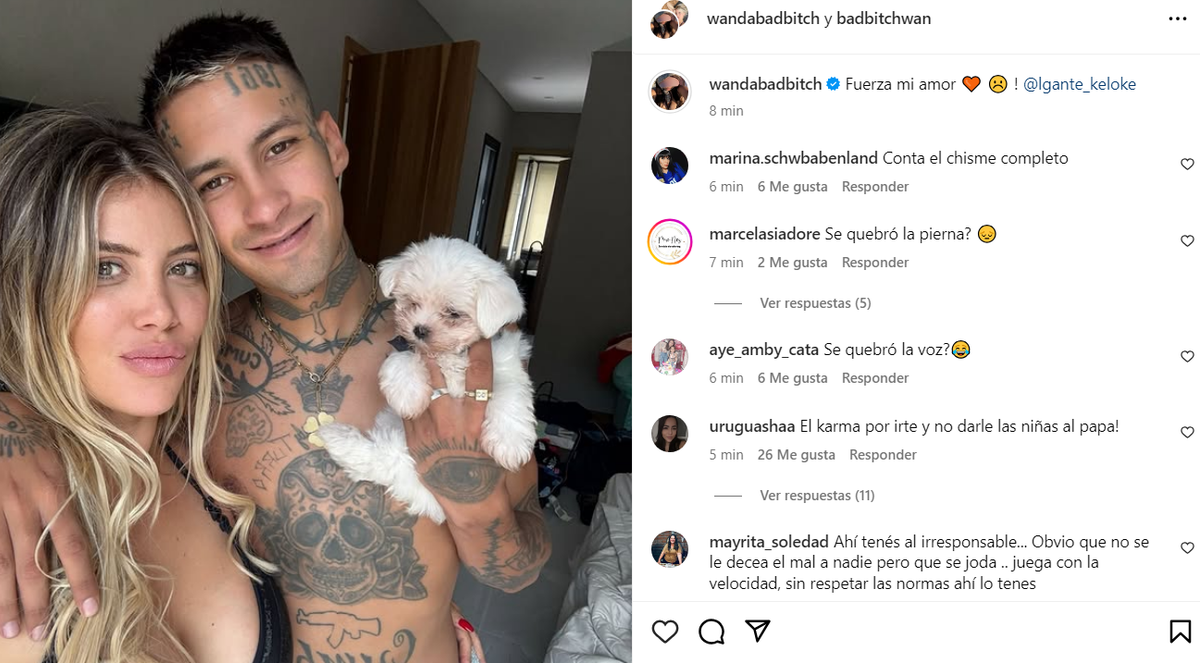Expand Ver respuestas (5) replies
The image size is (1200, 663).
(x=815, y=303)
